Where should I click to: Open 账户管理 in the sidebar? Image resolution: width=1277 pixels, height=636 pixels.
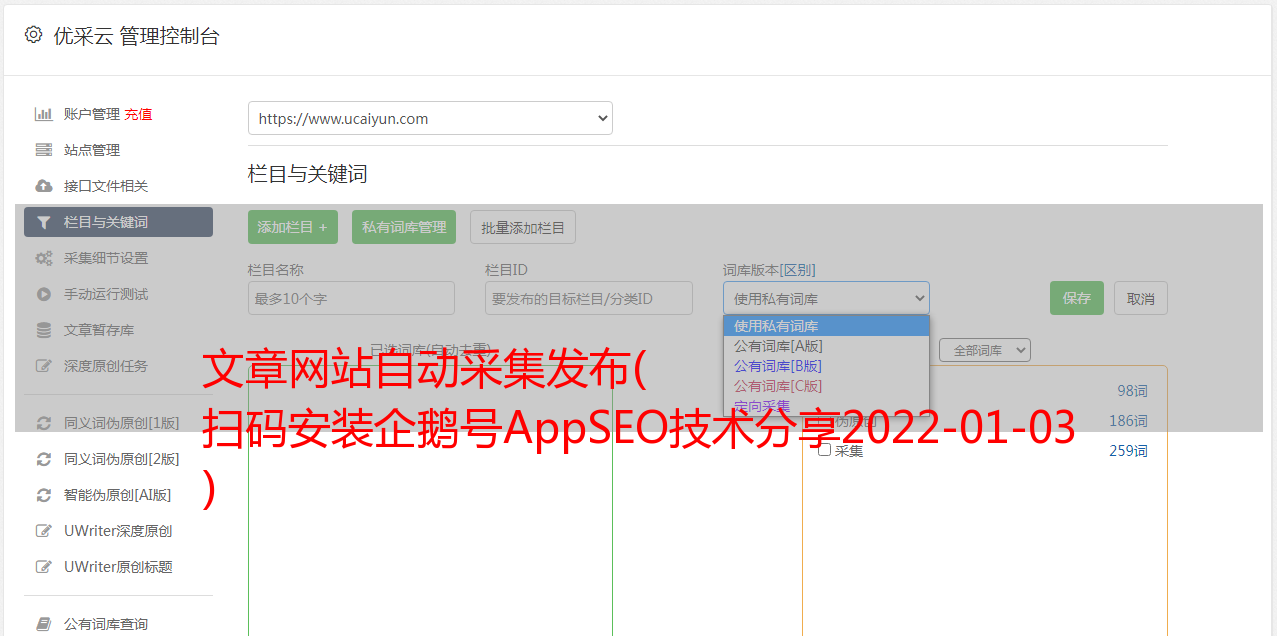[92, 114]
